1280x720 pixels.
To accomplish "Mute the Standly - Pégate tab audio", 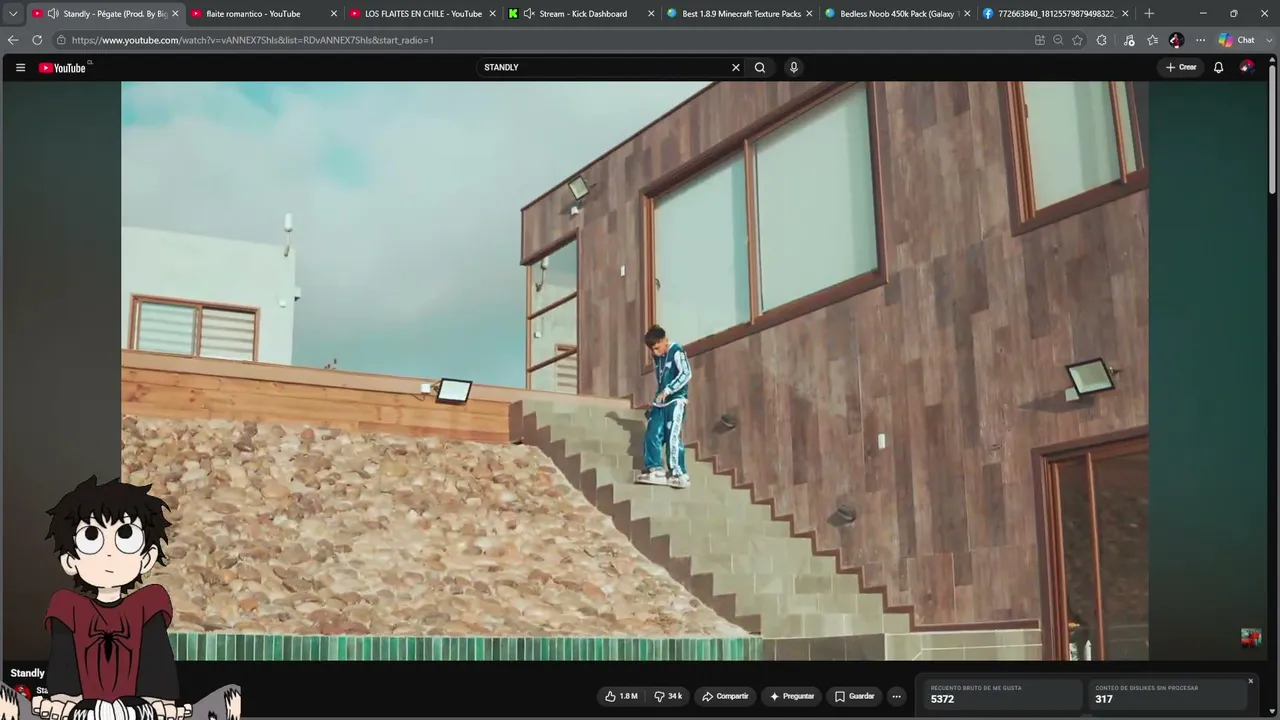I will [x=53, y=14].
